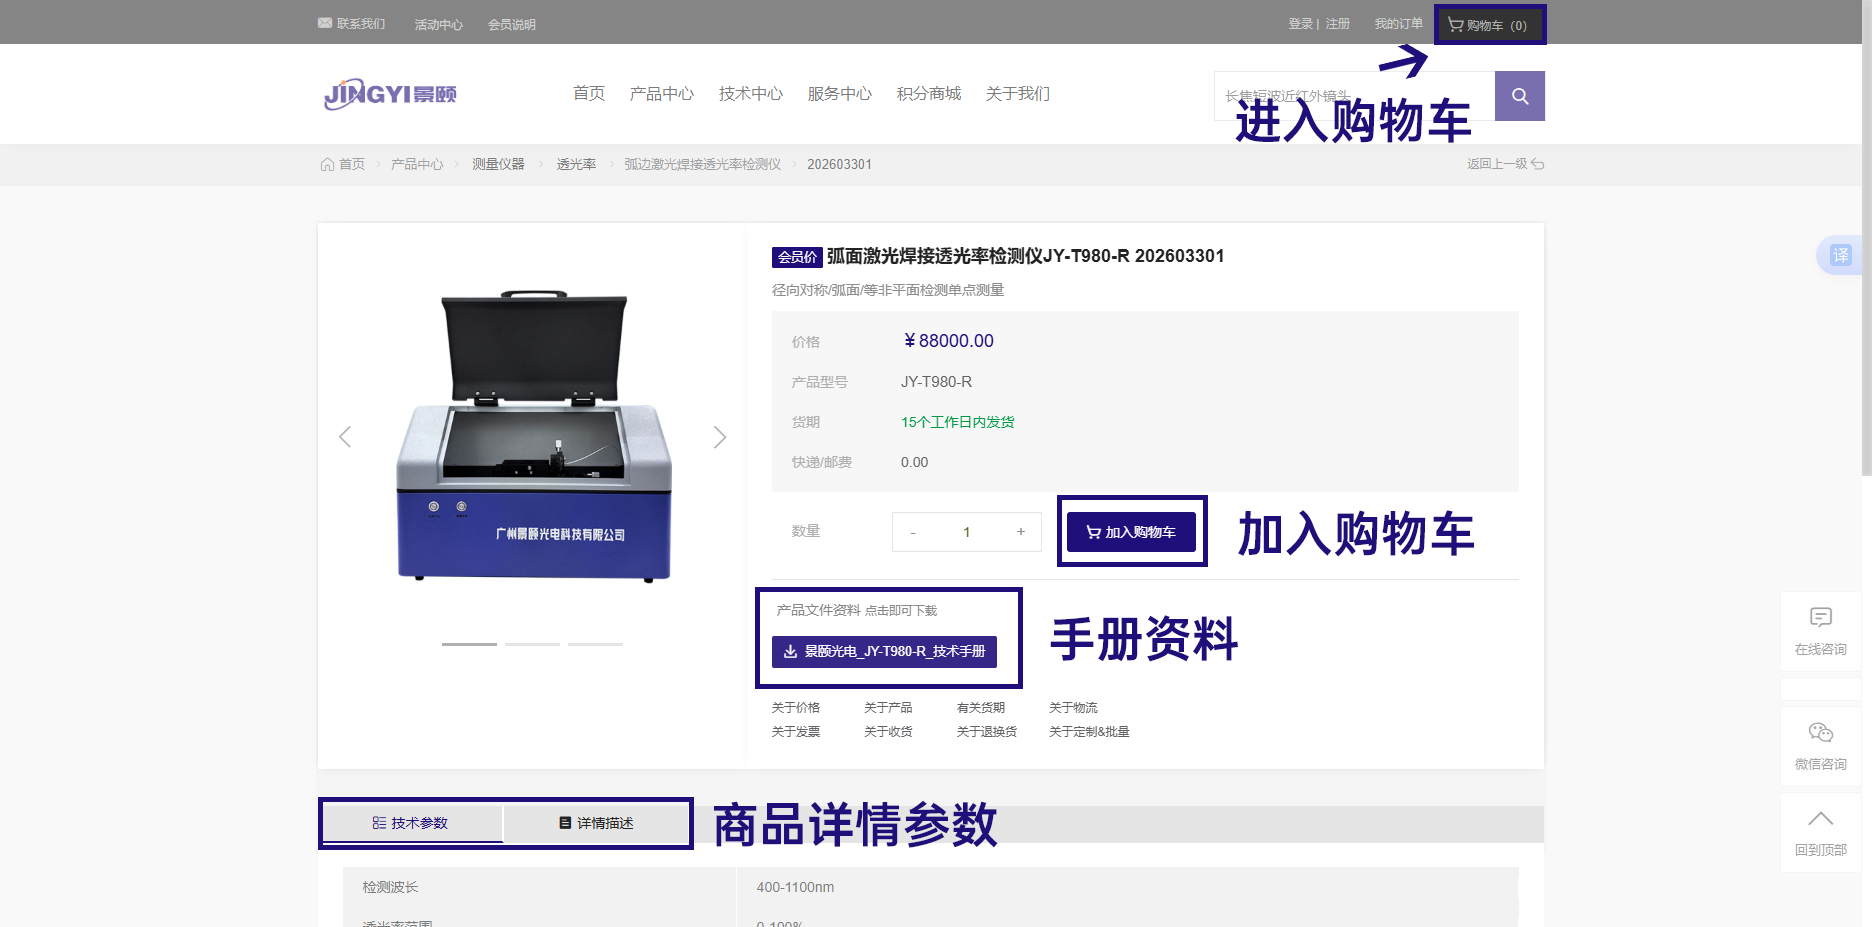This screenshot has width=1872, height=927.
Task: Click the JINGYI logo
Action: 390,94
